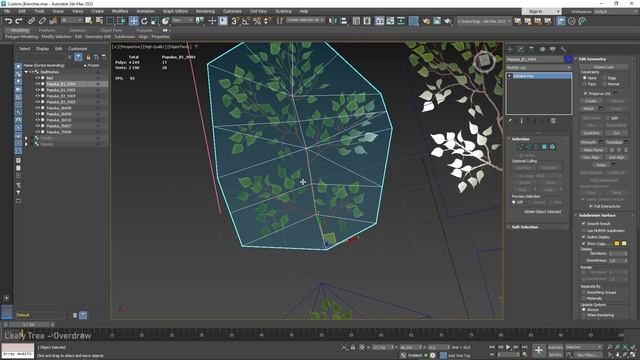This screenshot has width=640, height=360.
Task: Open the reference coordinate system View dropdown
Action: pos(182,20)
